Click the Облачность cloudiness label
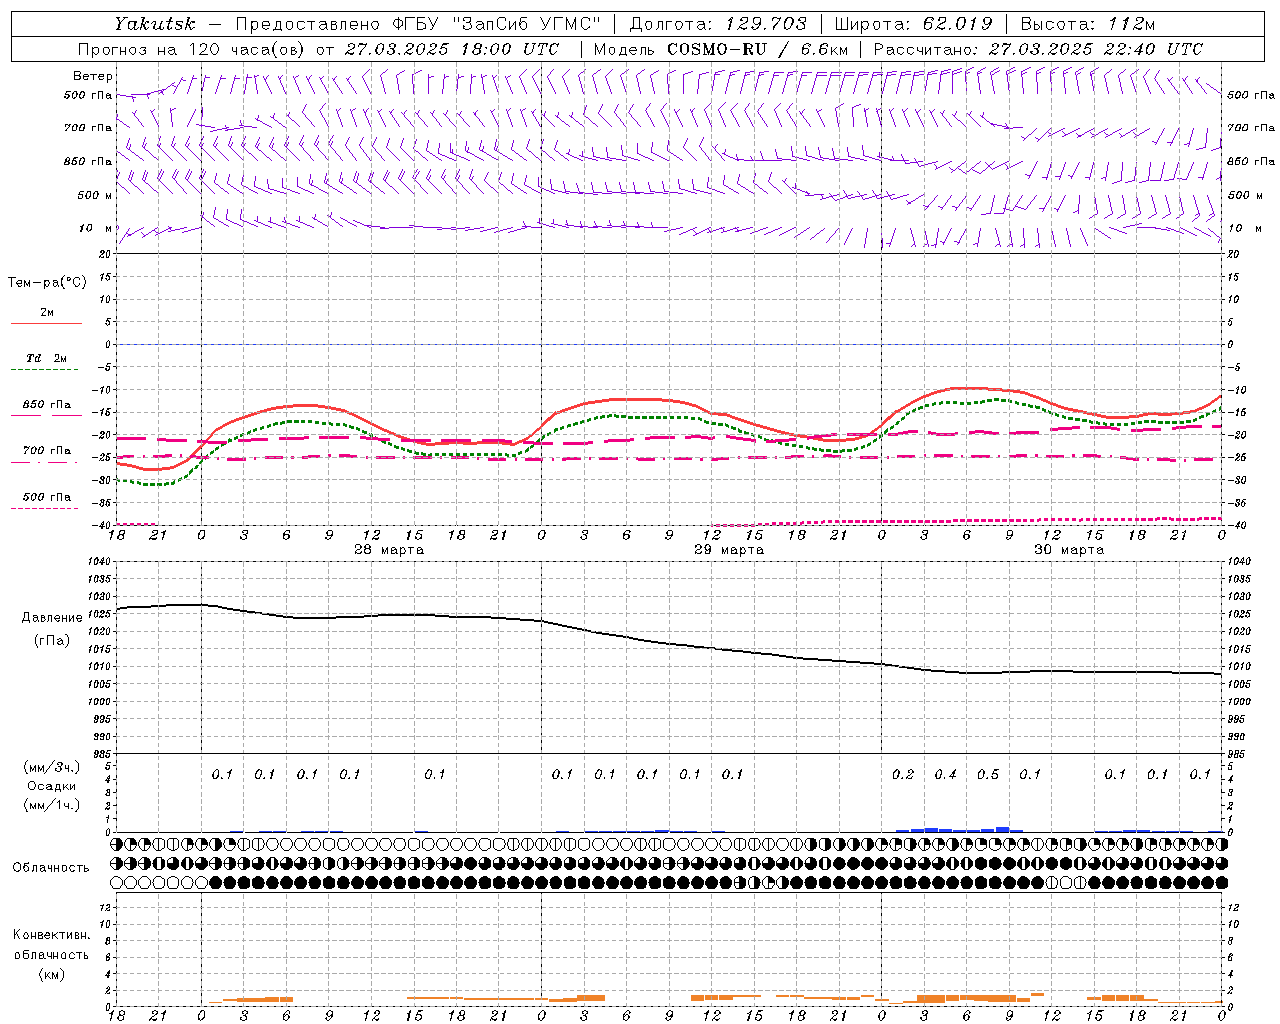1280x1024 pixels. coord(51,868)
